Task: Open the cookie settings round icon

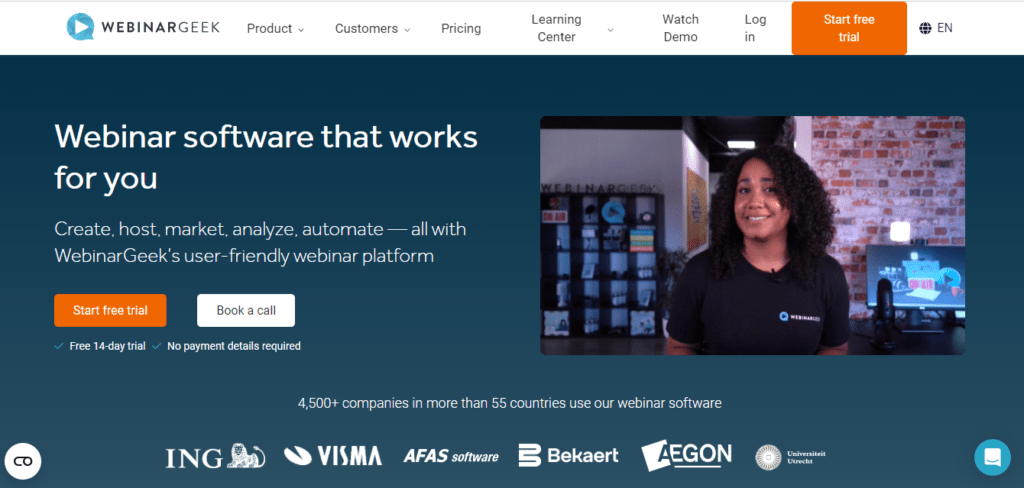Action: (x=23, y=461)
